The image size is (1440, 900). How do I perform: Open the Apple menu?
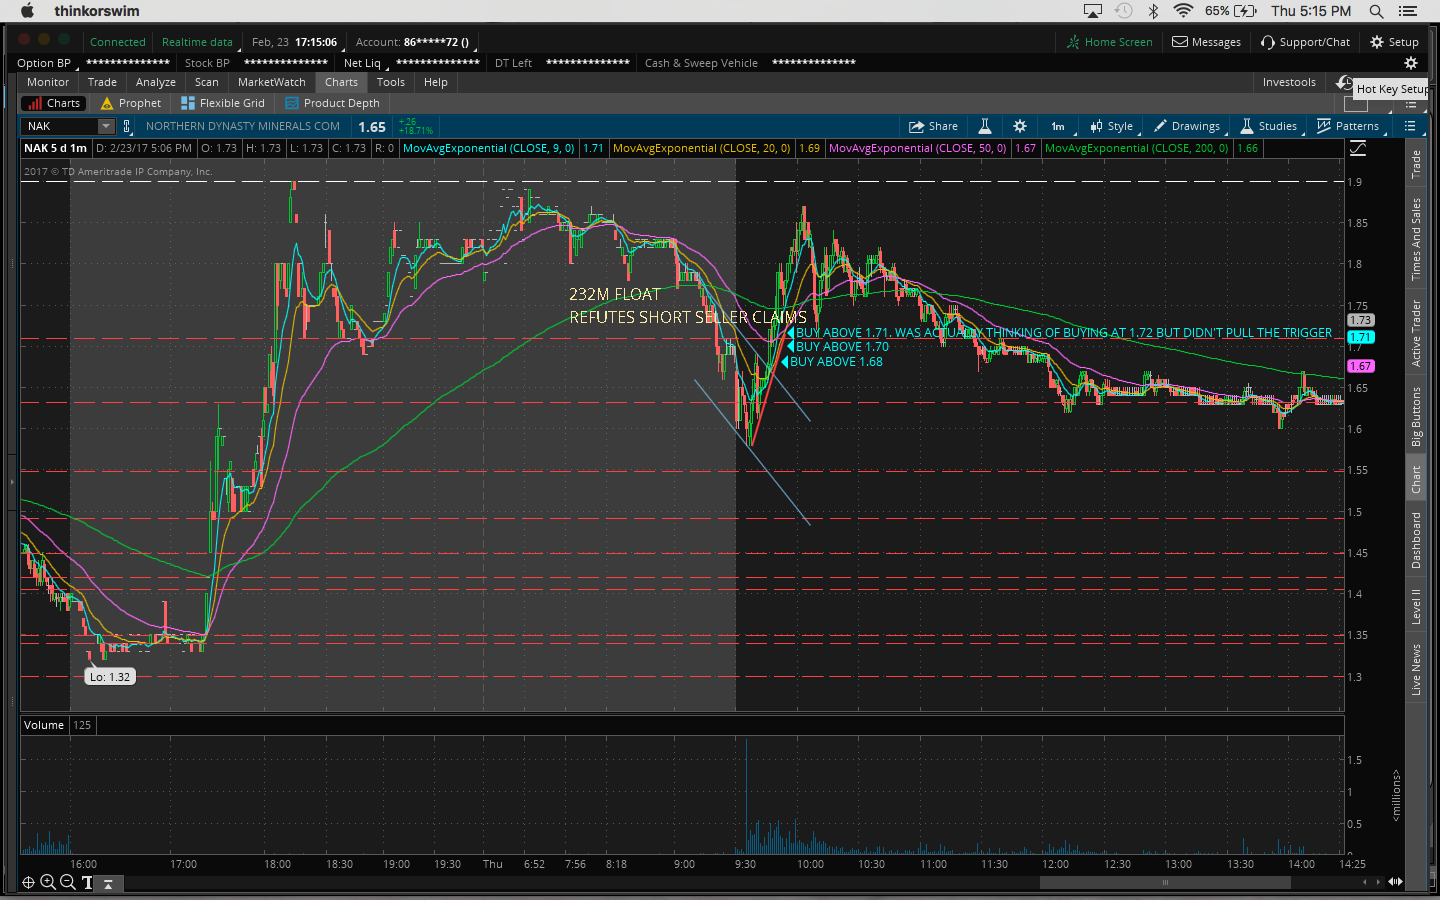pos(27,11)
